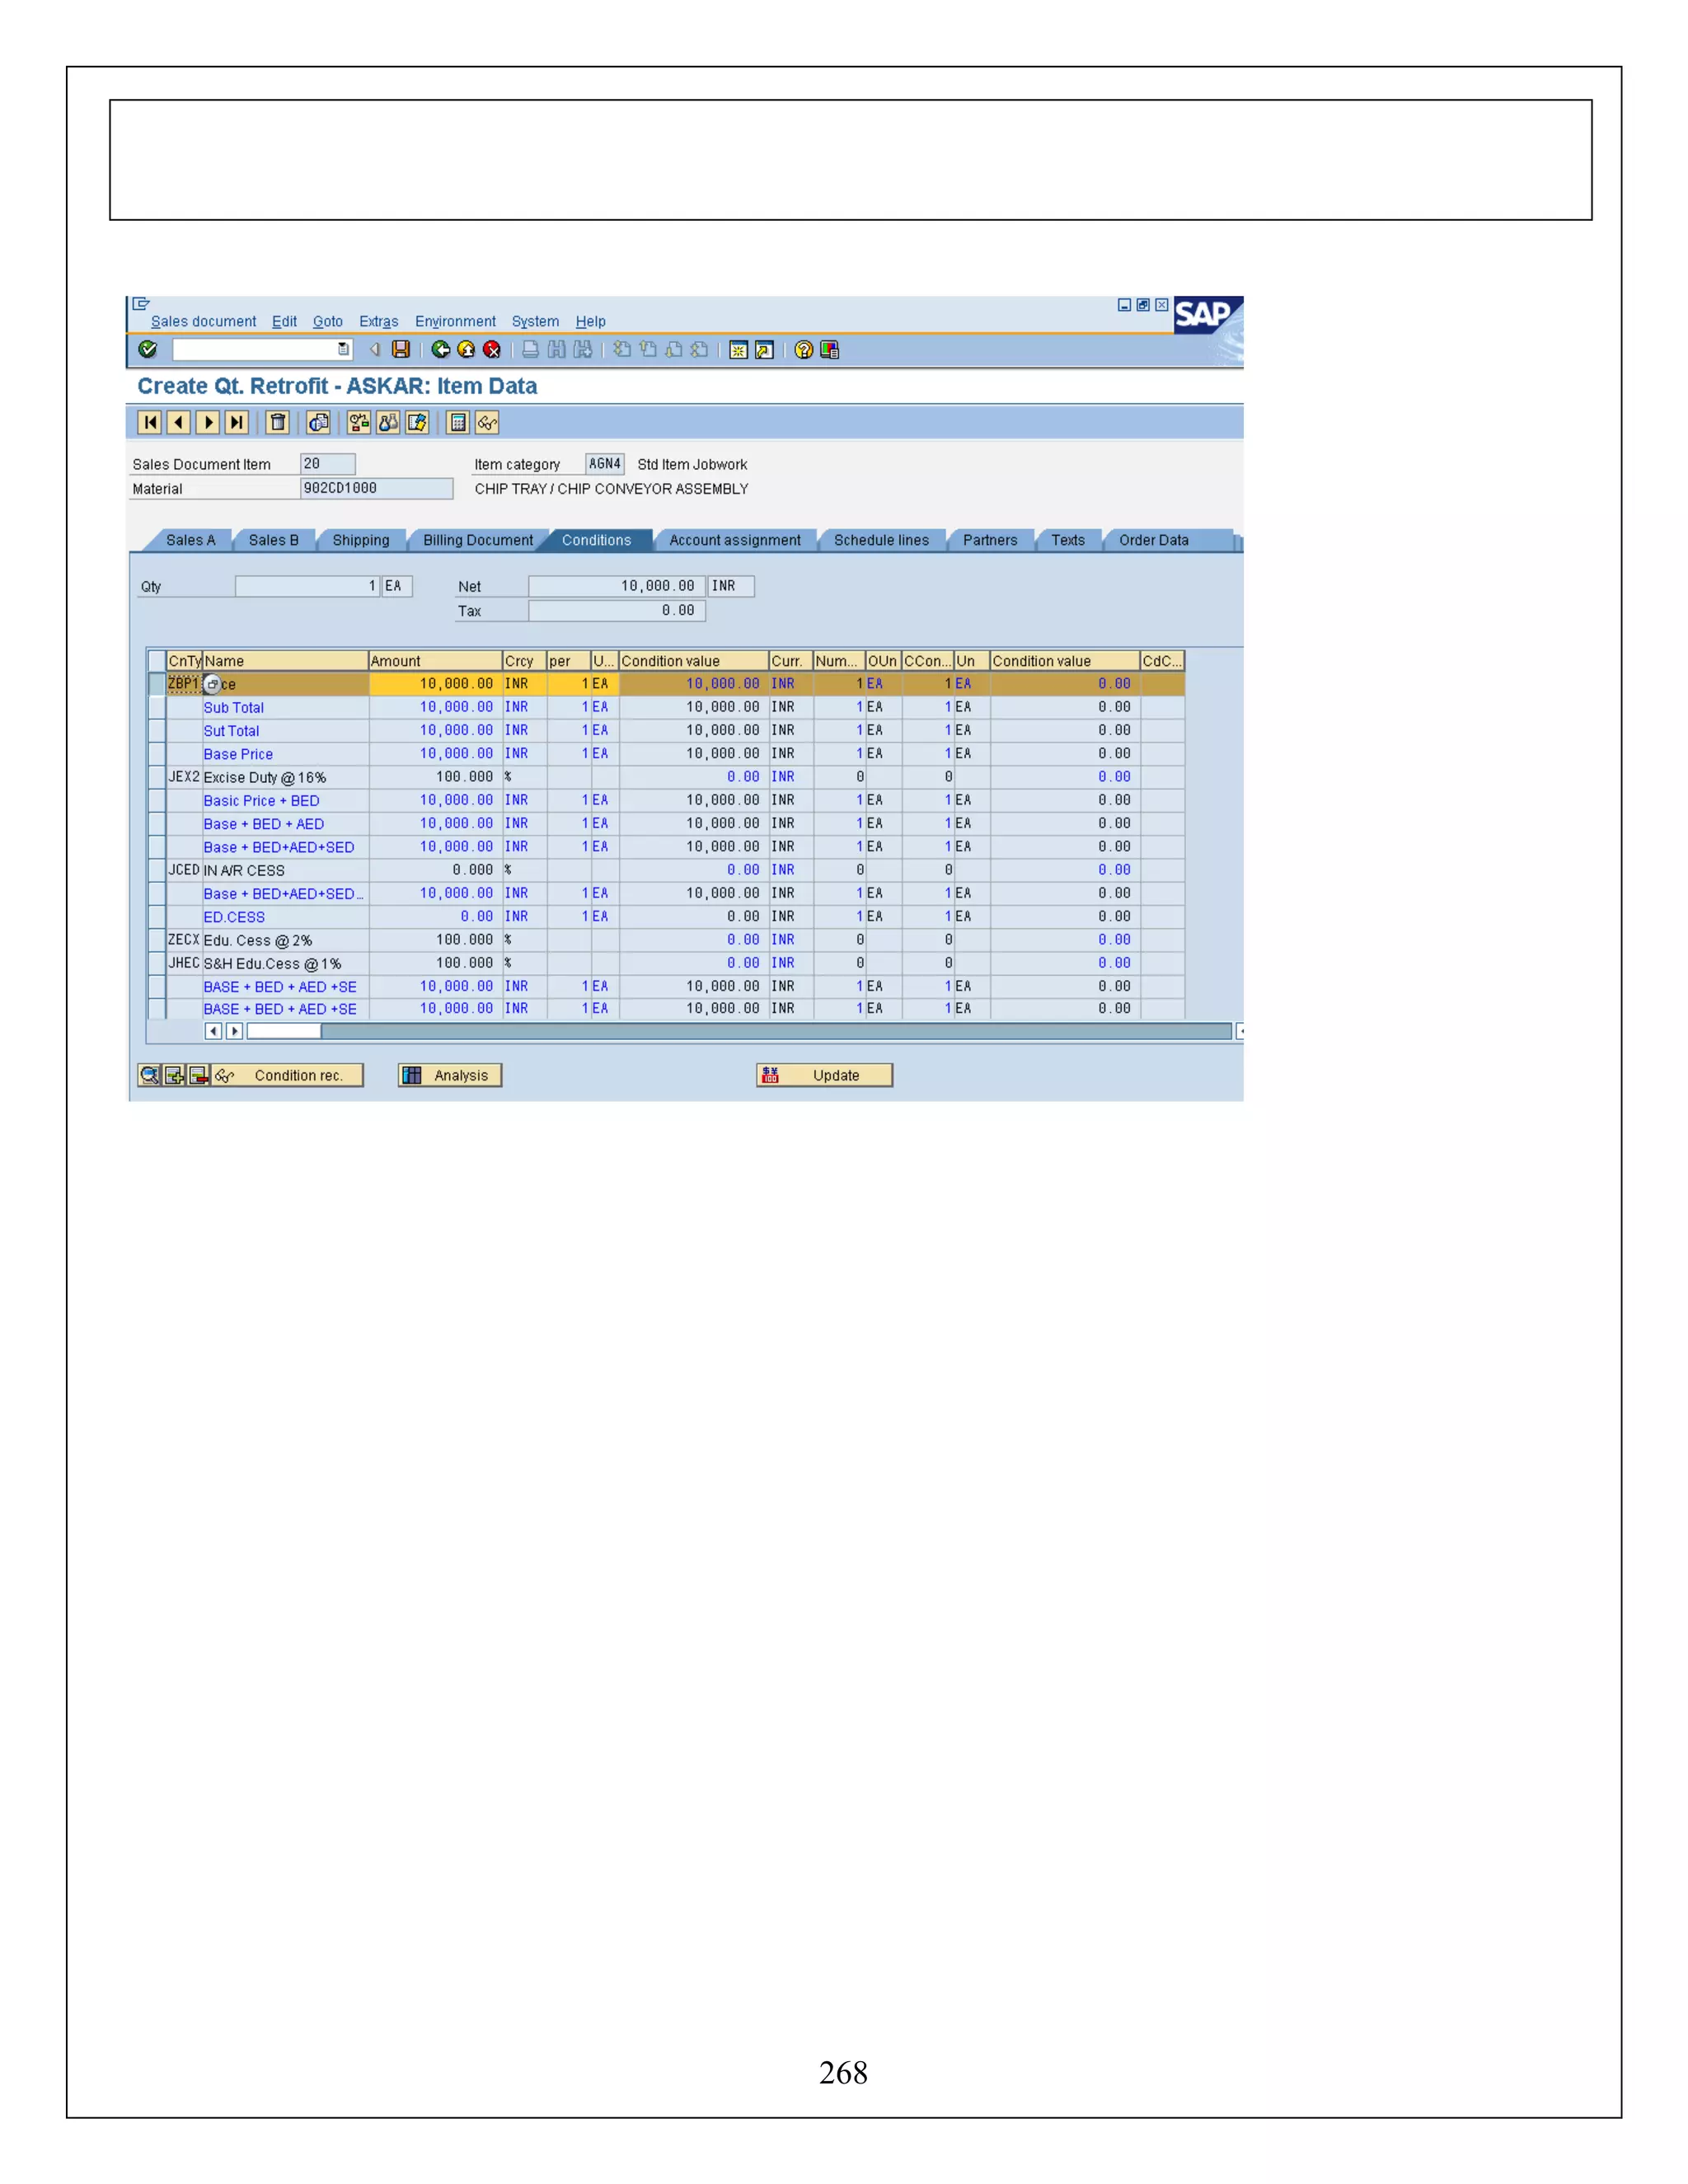Click the green Back arrow icon
The image size is (1688, 2184).
point(440,349)
